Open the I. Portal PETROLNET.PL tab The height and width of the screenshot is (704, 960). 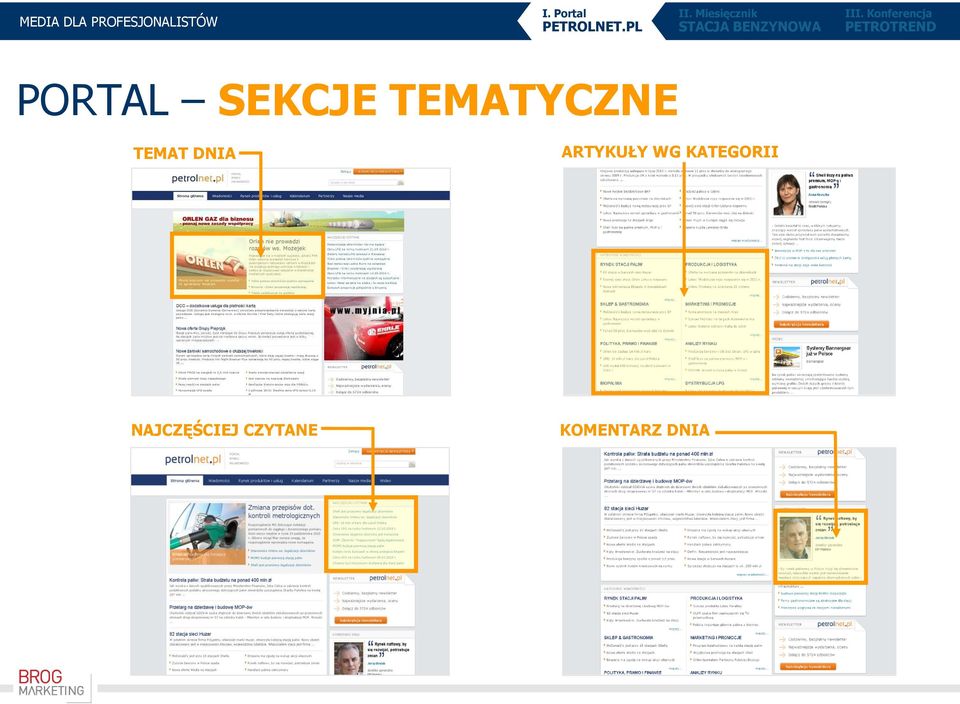591,20
